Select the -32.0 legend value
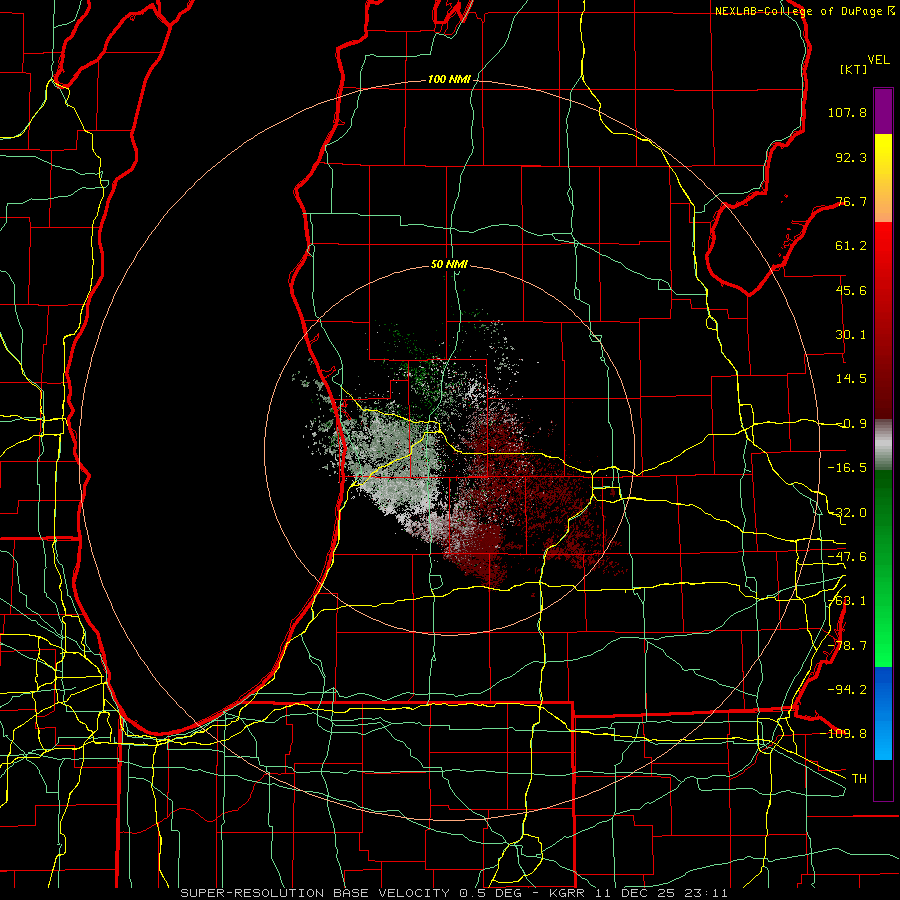 point(847,513)
